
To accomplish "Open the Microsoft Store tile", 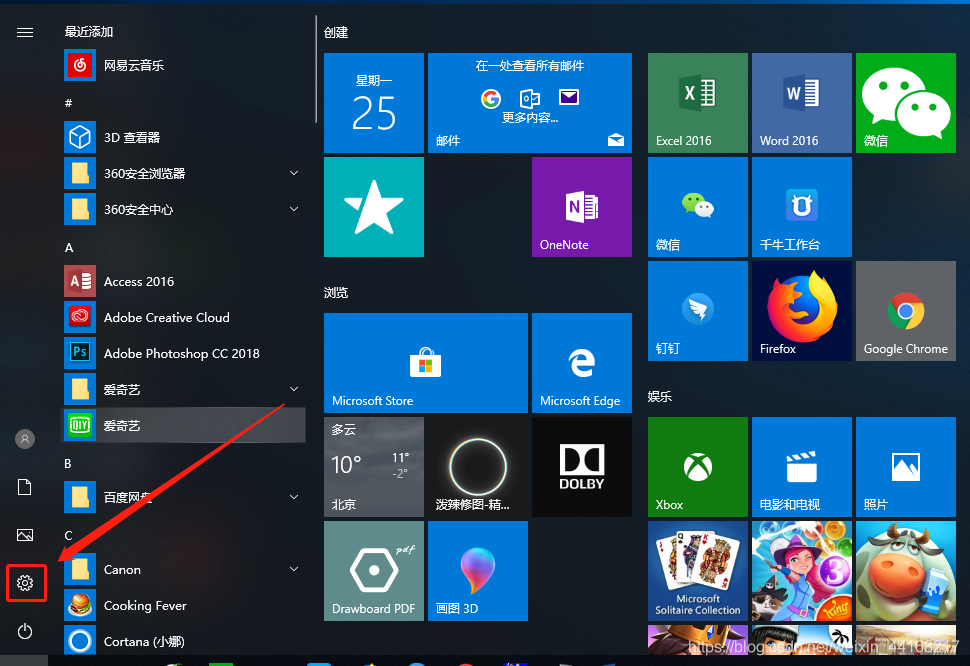I will pos(426,362).
